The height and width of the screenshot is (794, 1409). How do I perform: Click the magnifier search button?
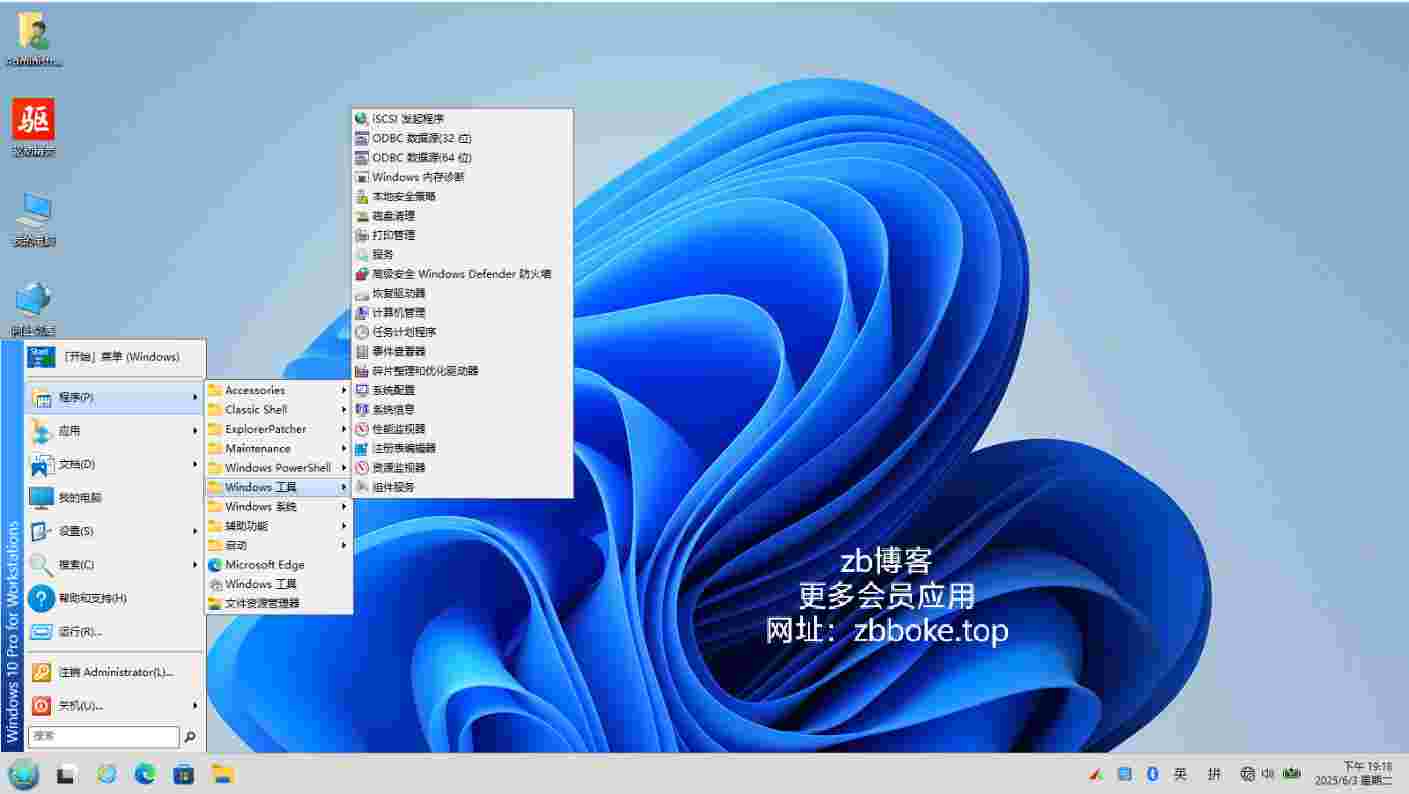(x=190, y=737)
